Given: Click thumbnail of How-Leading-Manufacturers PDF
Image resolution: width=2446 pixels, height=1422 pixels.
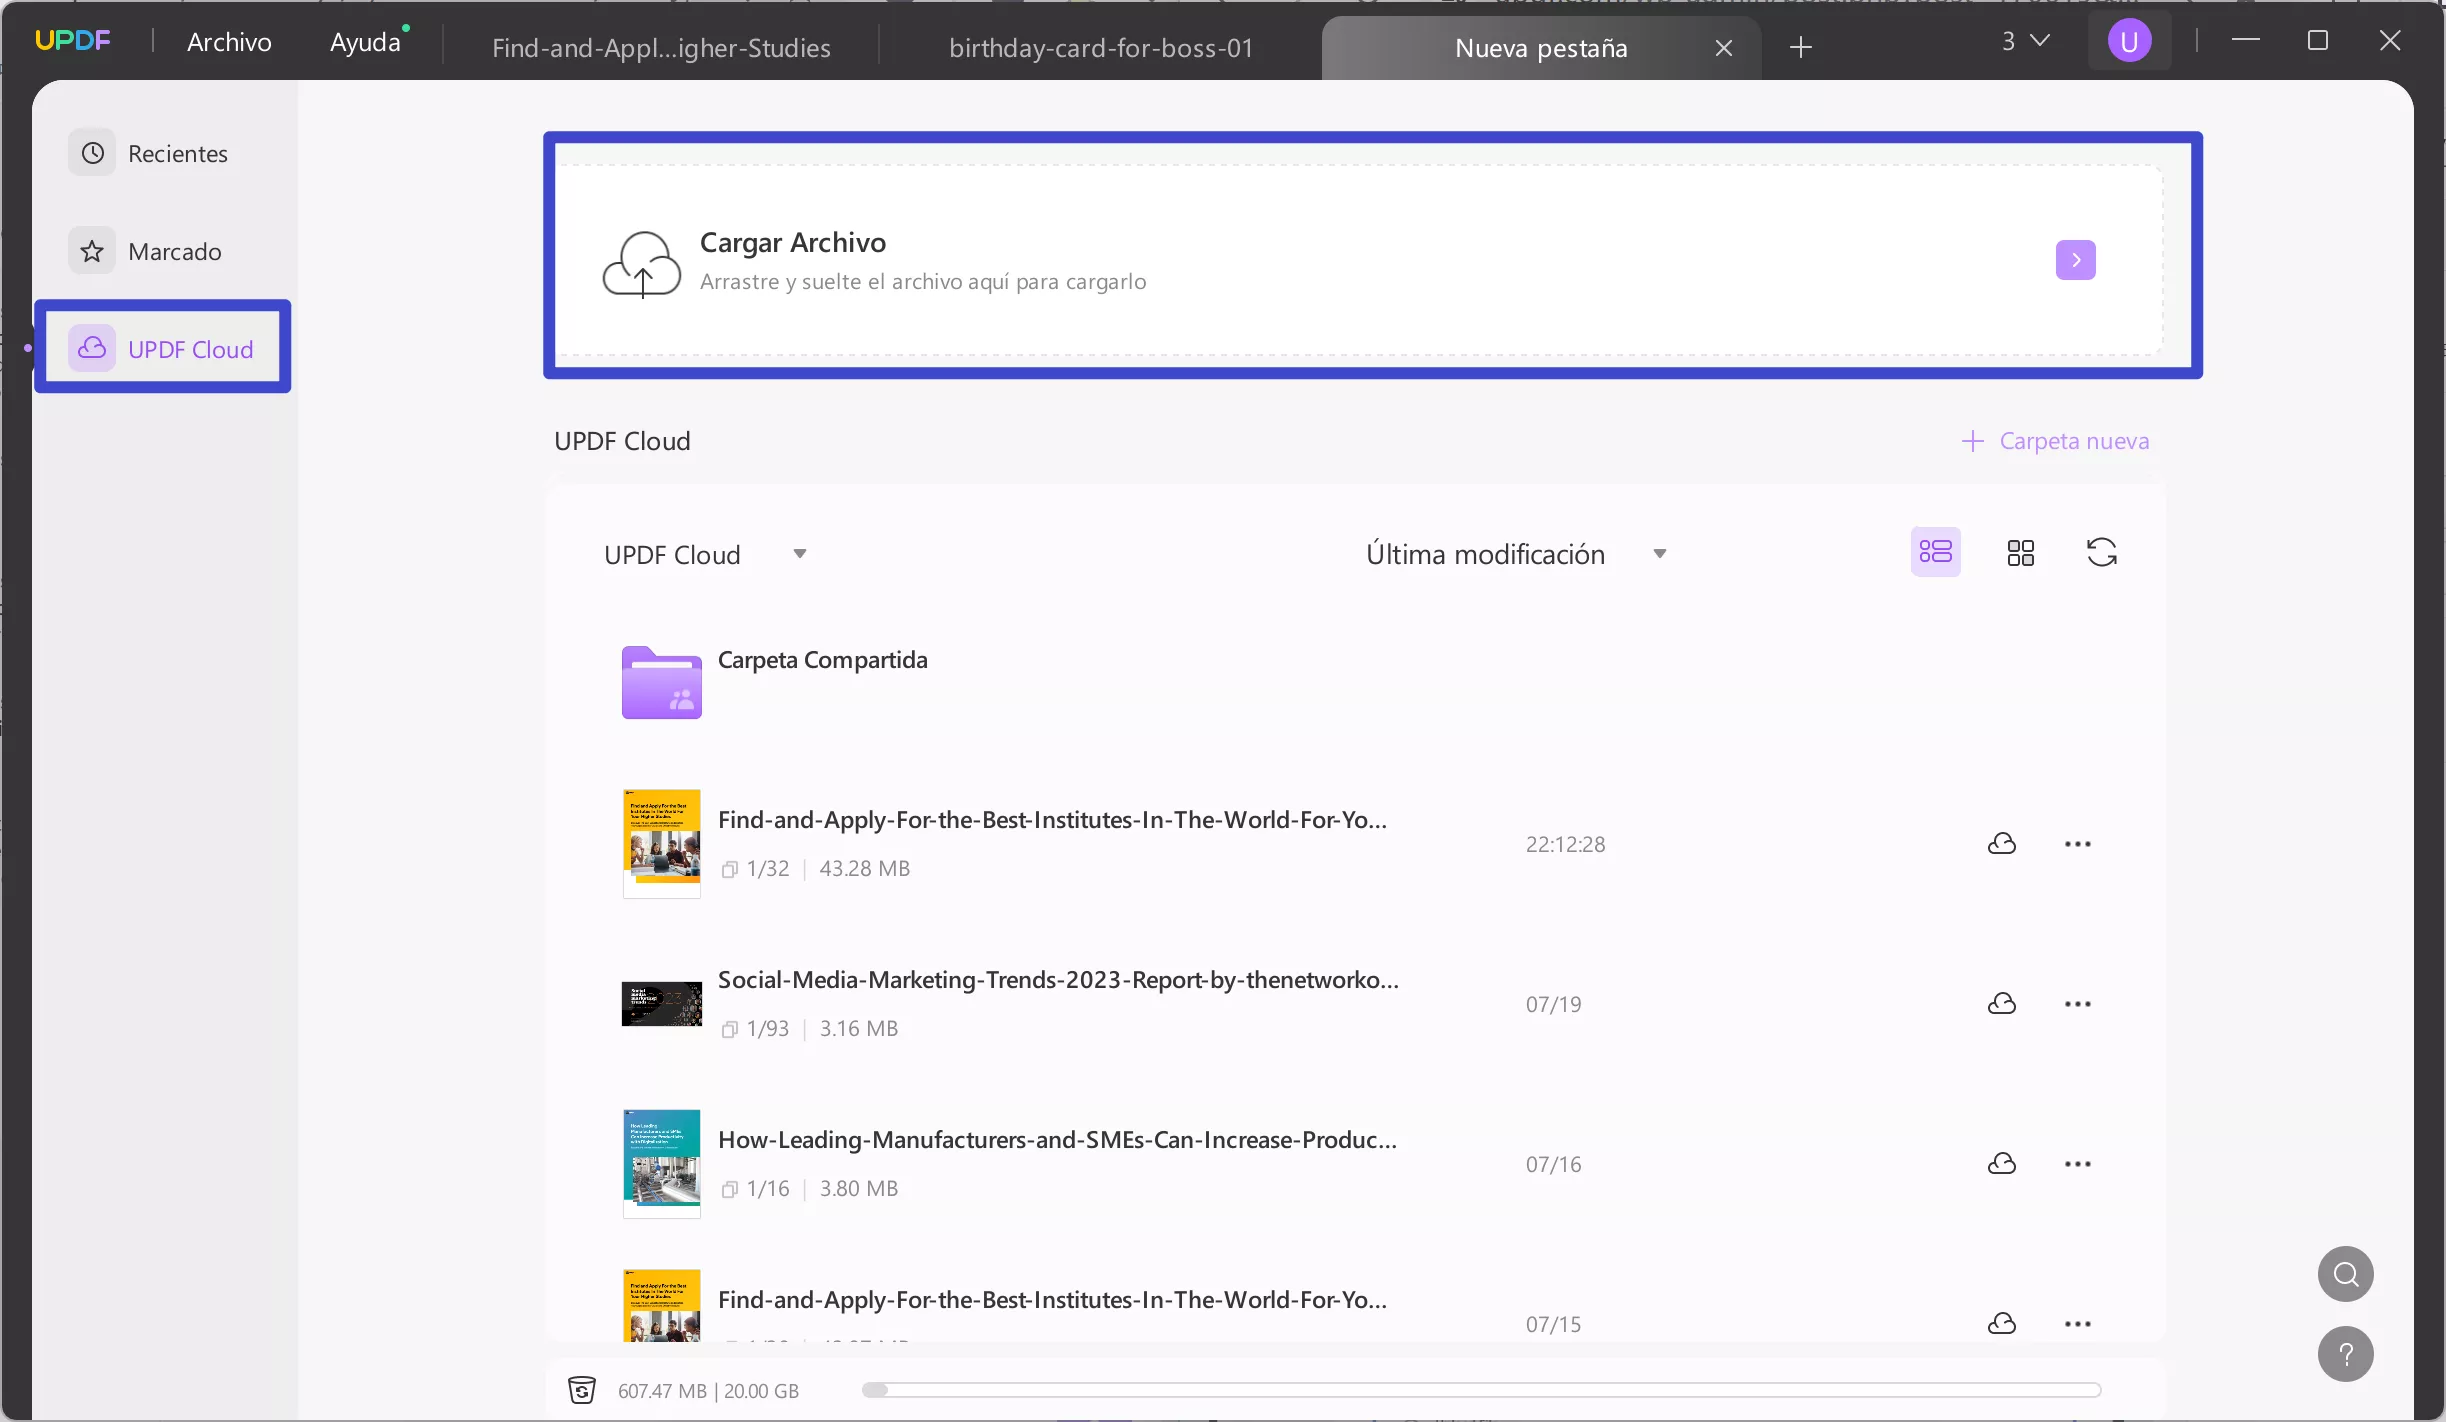Looking at the screenshot, I should click(662, 1164).
